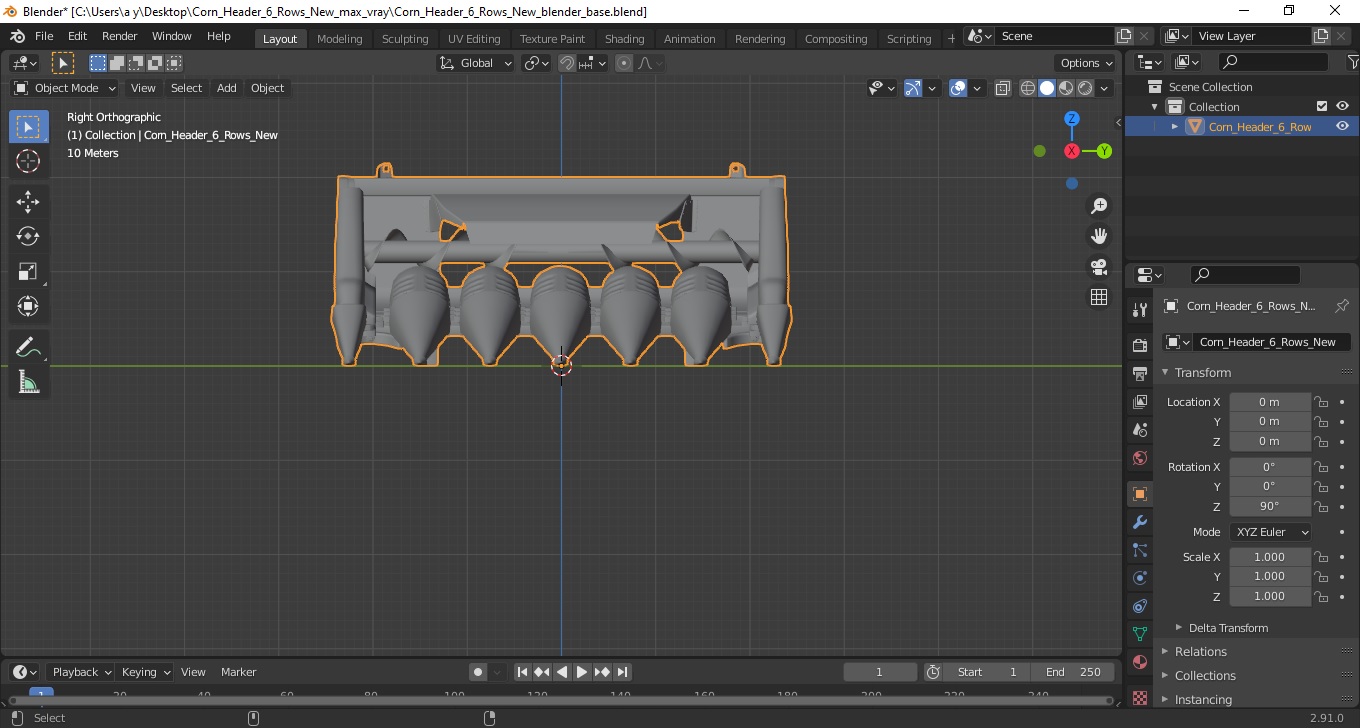1360x728 pixels.
Task: Choose the Move tool
Action: click(28, 202)
